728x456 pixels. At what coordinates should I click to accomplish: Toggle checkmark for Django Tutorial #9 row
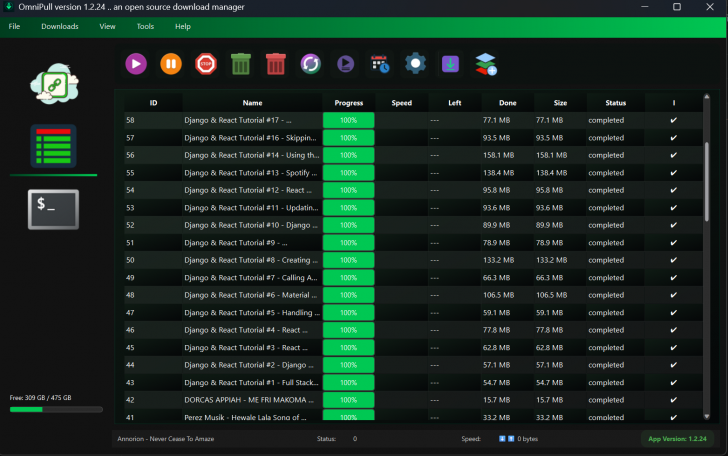pyautogui.click(x=674, y=243)
